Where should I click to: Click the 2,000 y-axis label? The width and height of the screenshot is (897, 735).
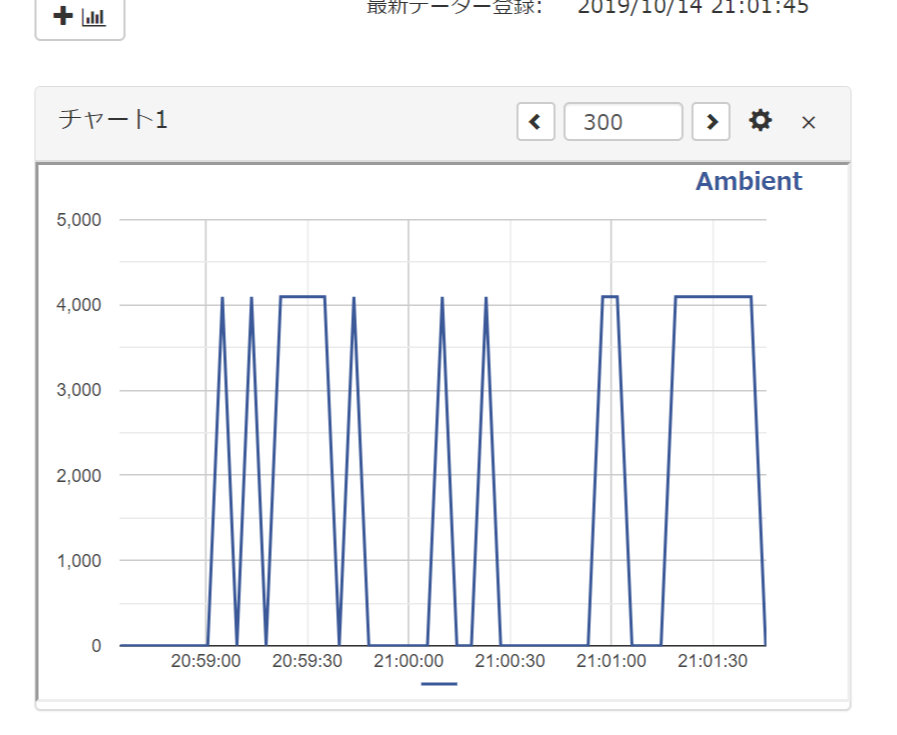click(78, 475)
